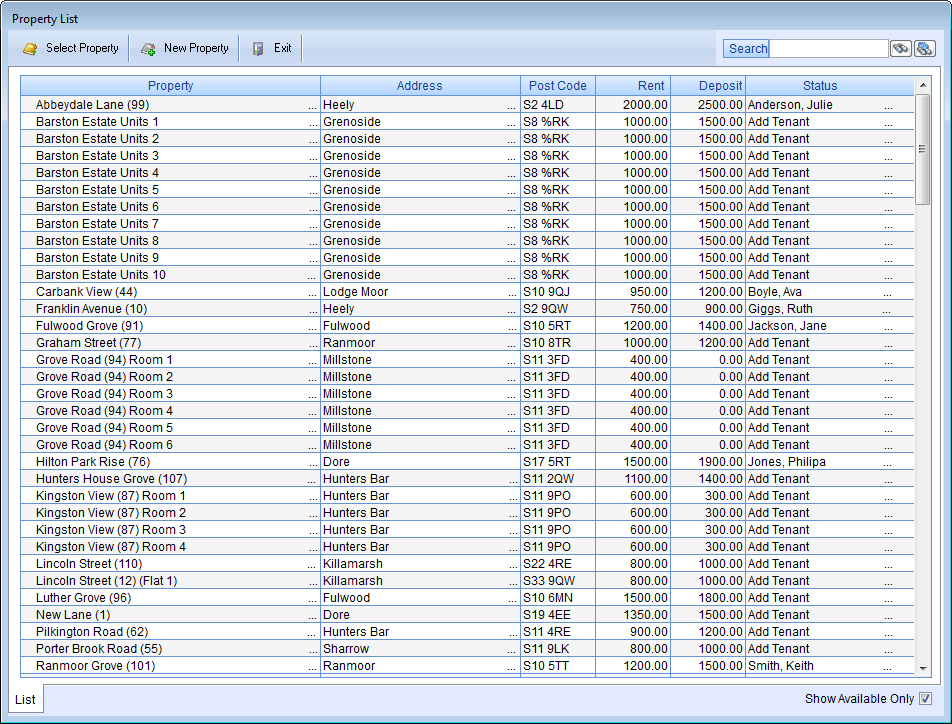Click Add Tenant for Porter Brook Road (55)
Screen dimensions: 952x724
pos(778,649)
